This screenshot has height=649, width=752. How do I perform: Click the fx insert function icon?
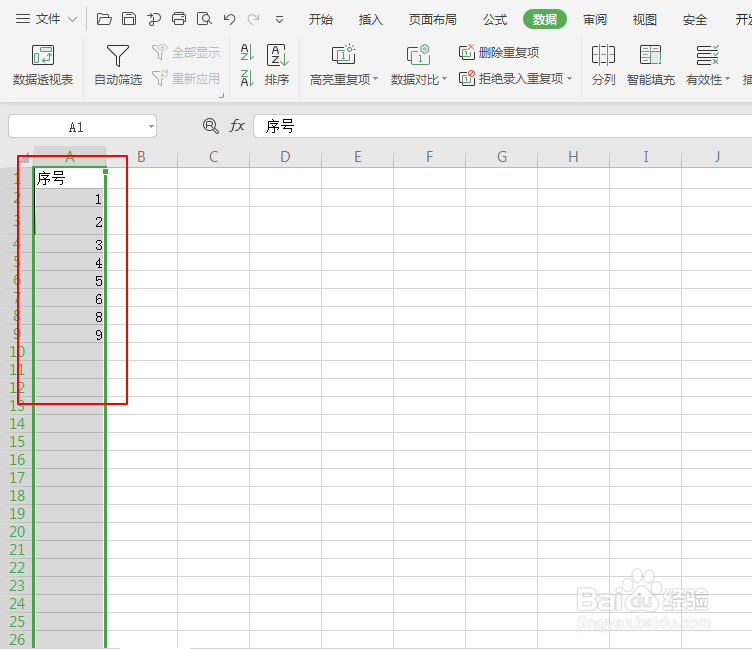point(237,126)
